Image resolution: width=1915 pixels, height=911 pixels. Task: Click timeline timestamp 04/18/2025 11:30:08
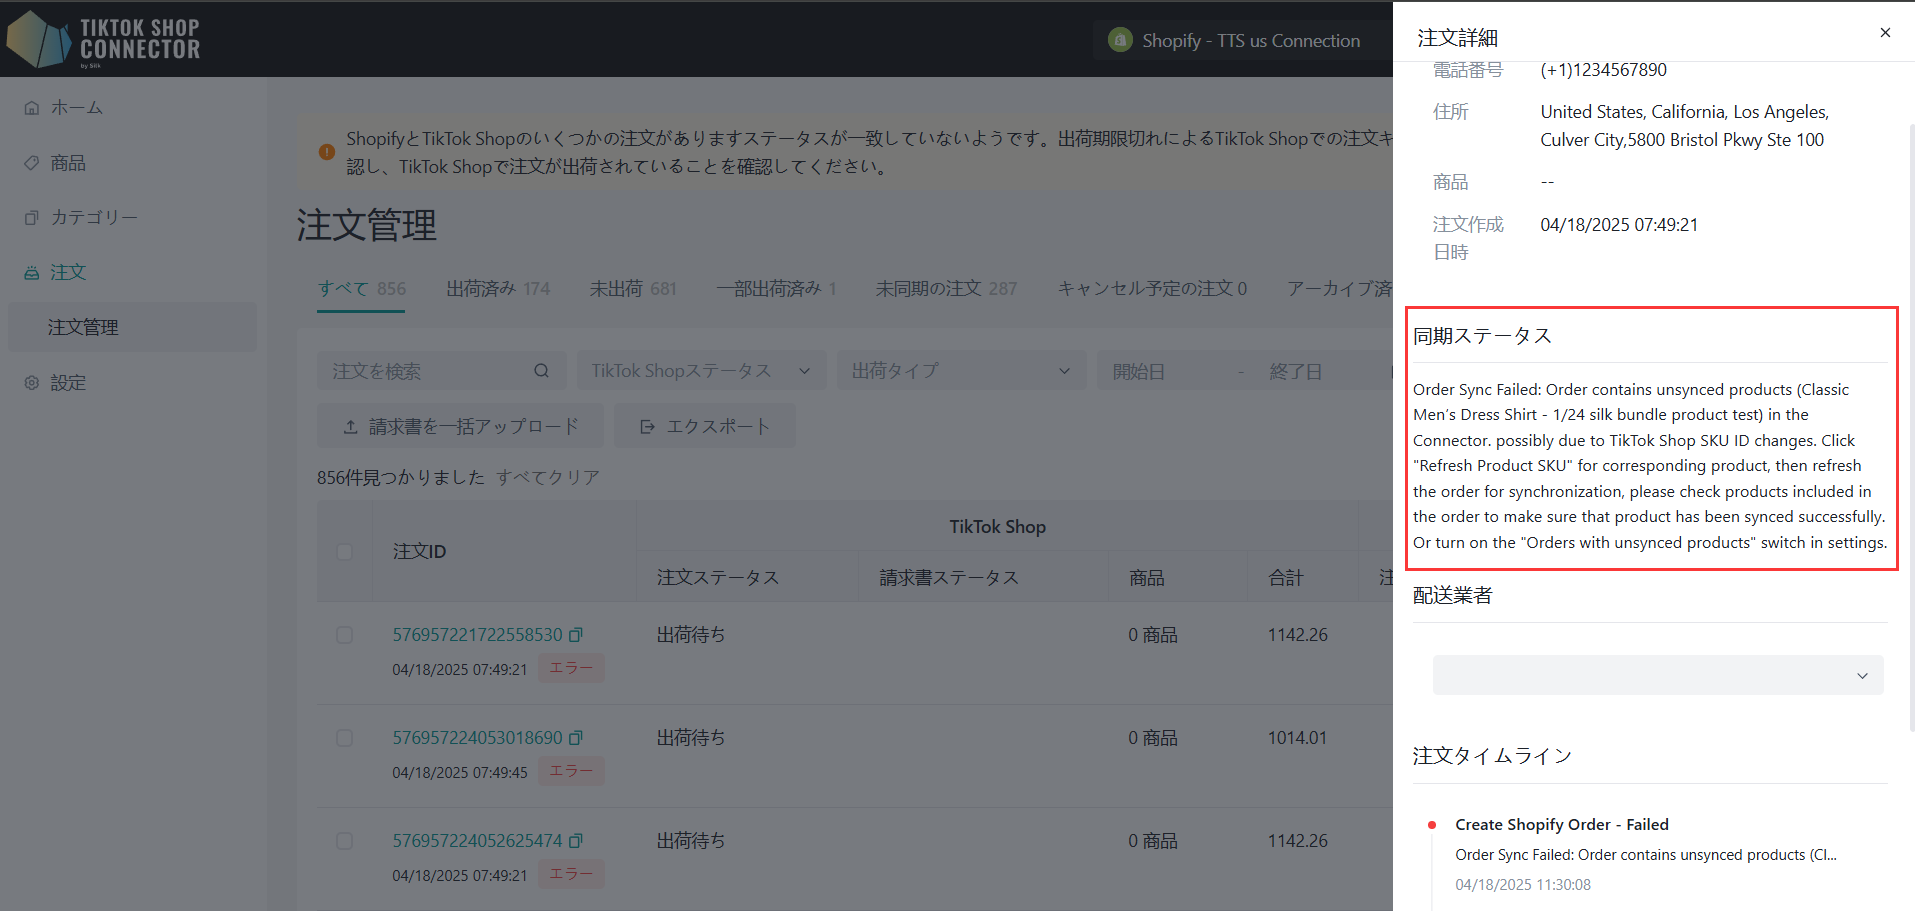[x=1523, y=885]
